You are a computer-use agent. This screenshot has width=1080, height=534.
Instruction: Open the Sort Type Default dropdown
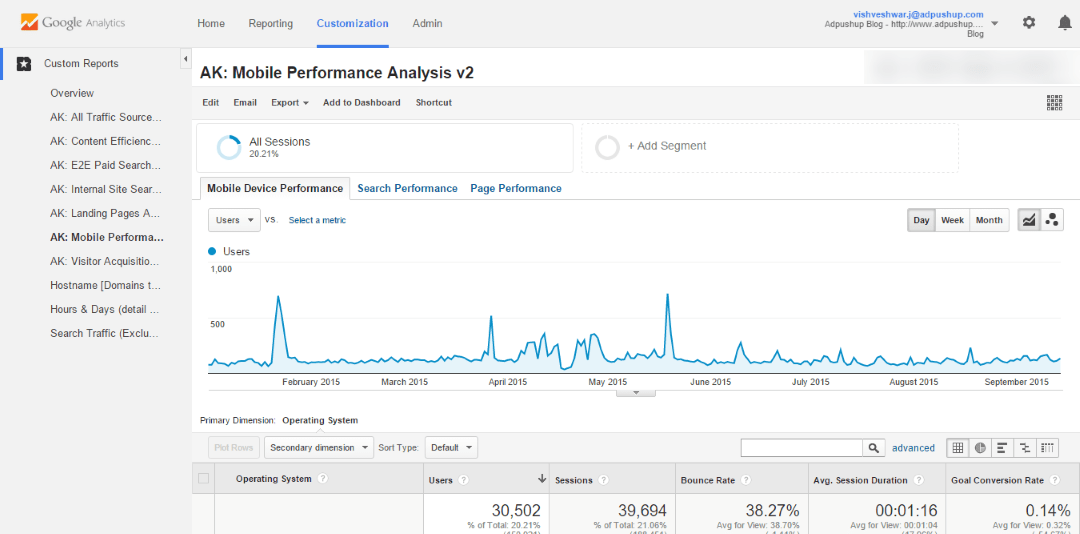click(x=451, y=448)
